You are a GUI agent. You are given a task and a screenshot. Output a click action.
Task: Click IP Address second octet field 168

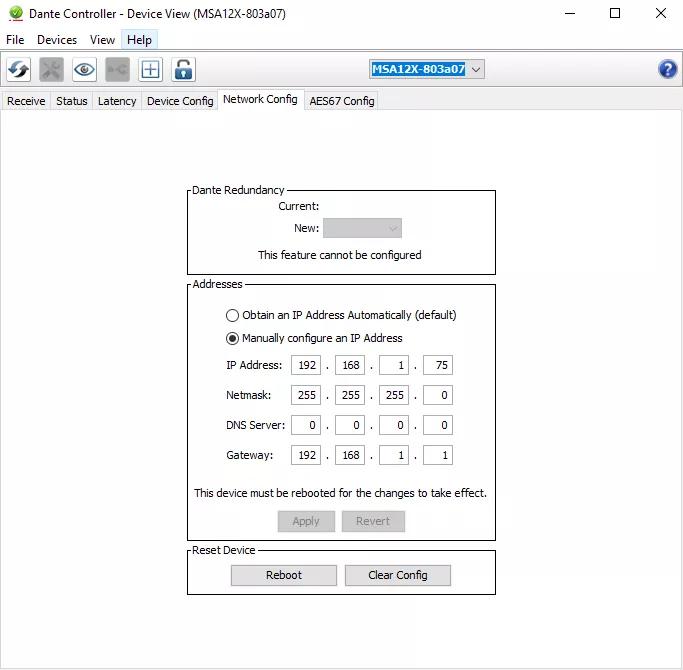[350, 365]
